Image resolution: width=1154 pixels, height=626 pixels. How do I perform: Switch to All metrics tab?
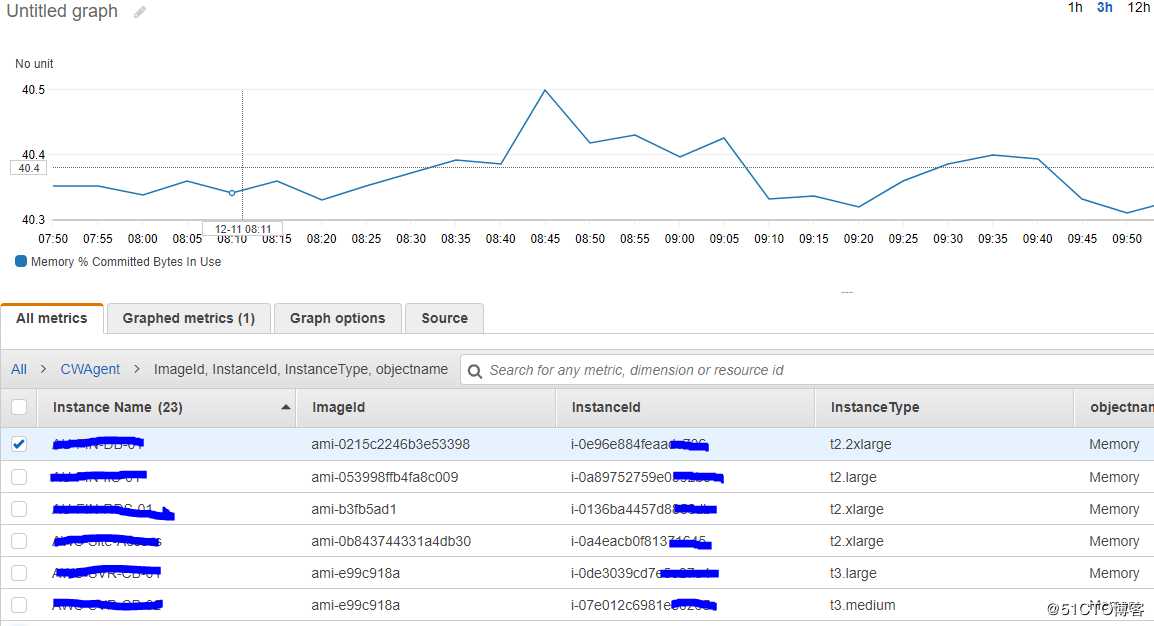52,319
